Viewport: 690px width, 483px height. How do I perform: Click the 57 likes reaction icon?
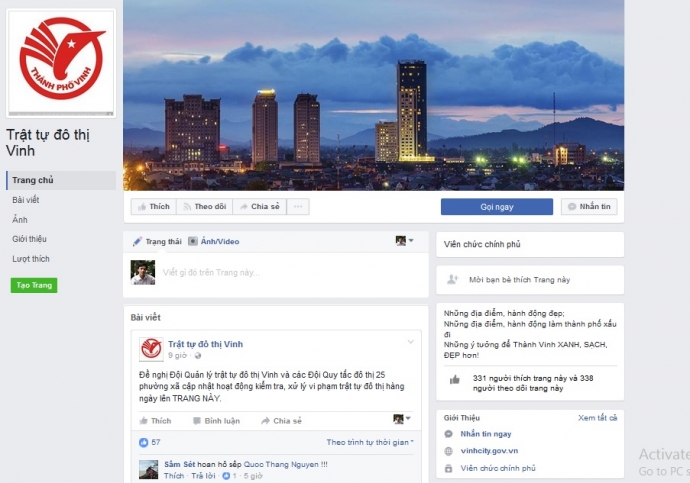pos(143,442)
